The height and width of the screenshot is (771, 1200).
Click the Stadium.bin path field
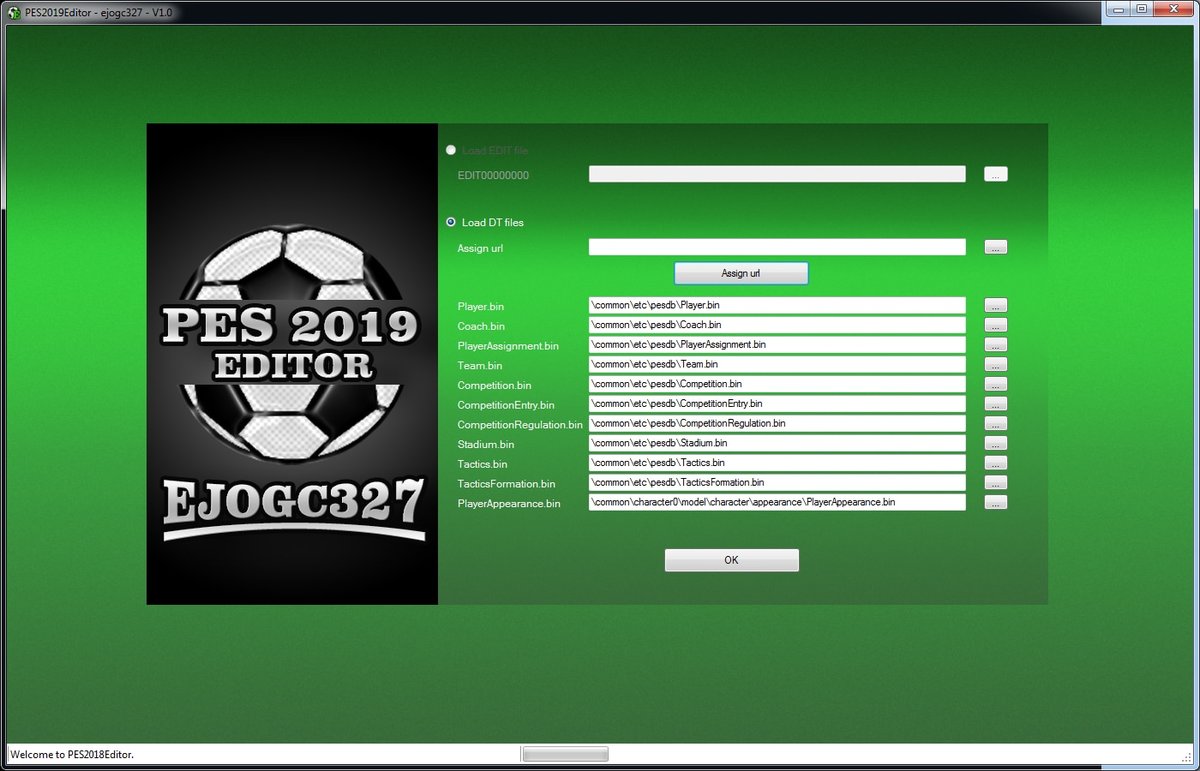point(777,443)
